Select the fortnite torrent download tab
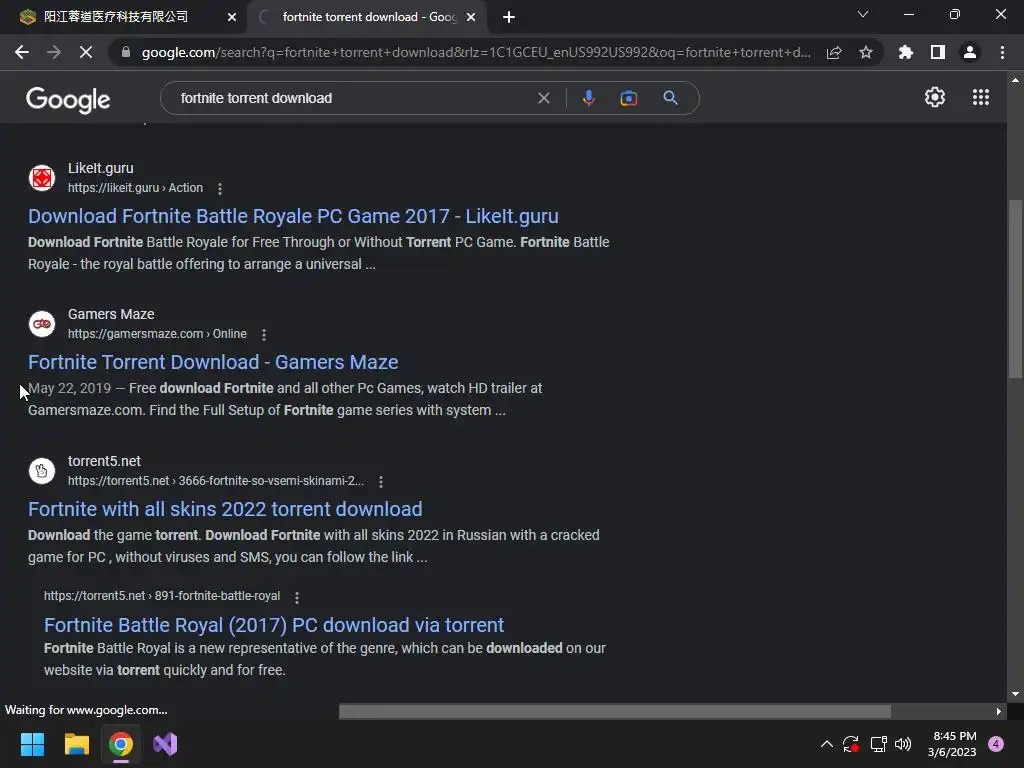This screenshot has height=768, width=1024. pyautogui.click(x=370, y=17)
